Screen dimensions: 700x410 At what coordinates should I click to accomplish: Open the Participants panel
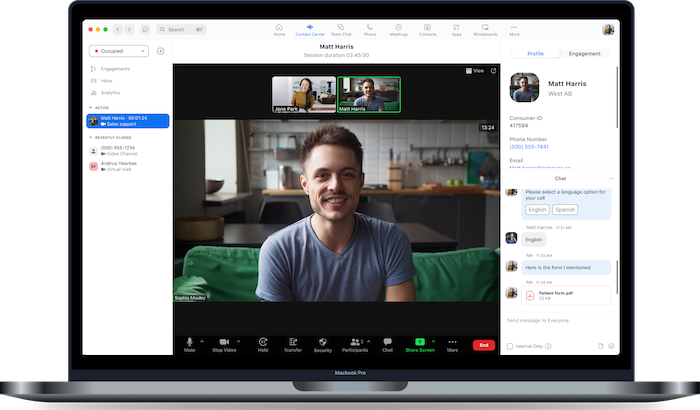point(354,342)
